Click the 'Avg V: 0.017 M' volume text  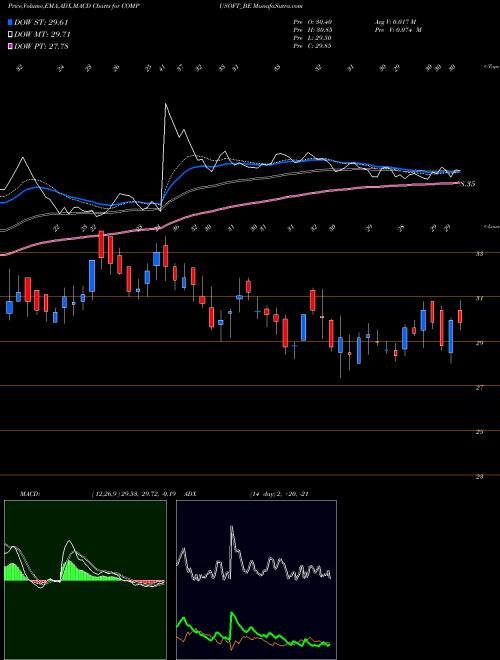(396, 22)
